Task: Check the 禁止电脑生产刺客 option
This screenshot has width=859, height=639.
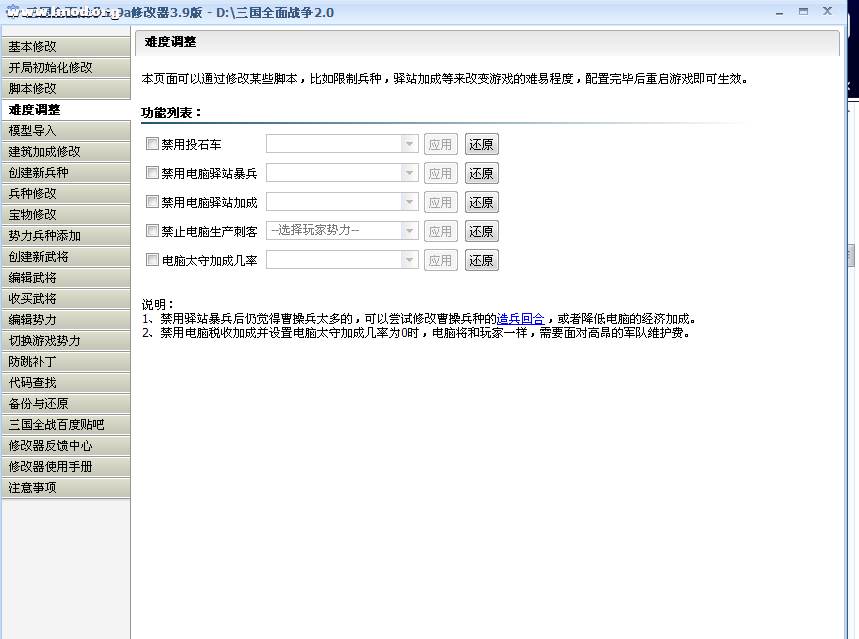Action: pyautogui.click(x=152, y=231)
